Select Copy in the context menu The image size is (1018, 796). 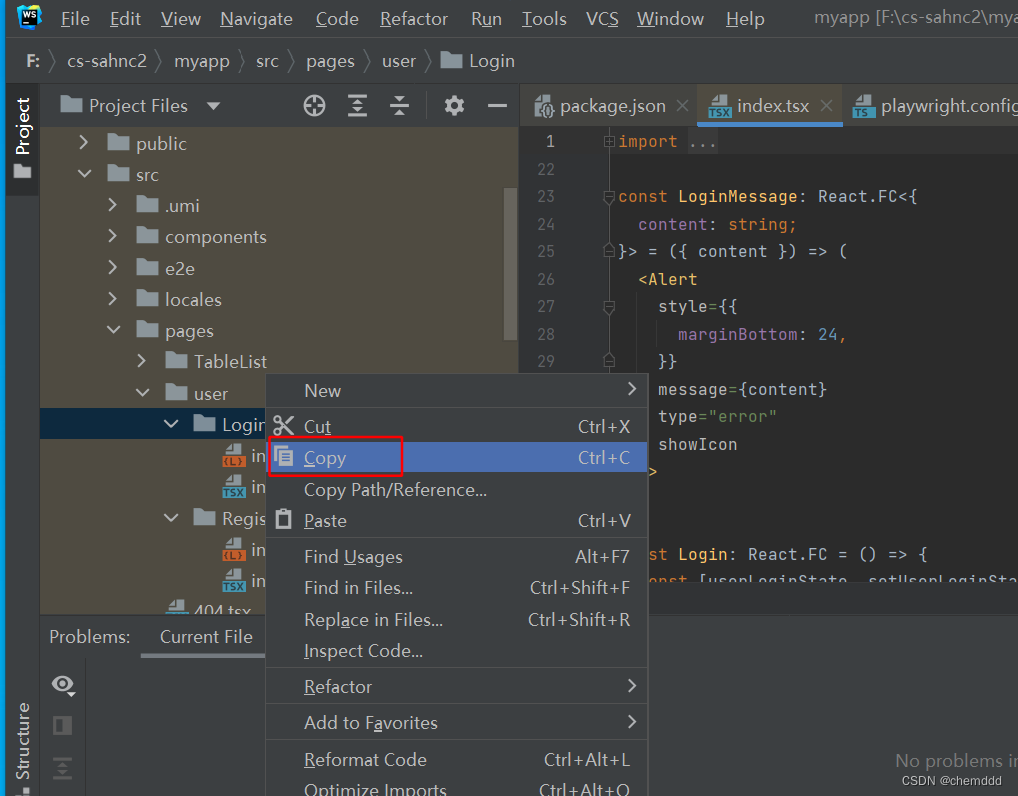click(x=456, y=457)
